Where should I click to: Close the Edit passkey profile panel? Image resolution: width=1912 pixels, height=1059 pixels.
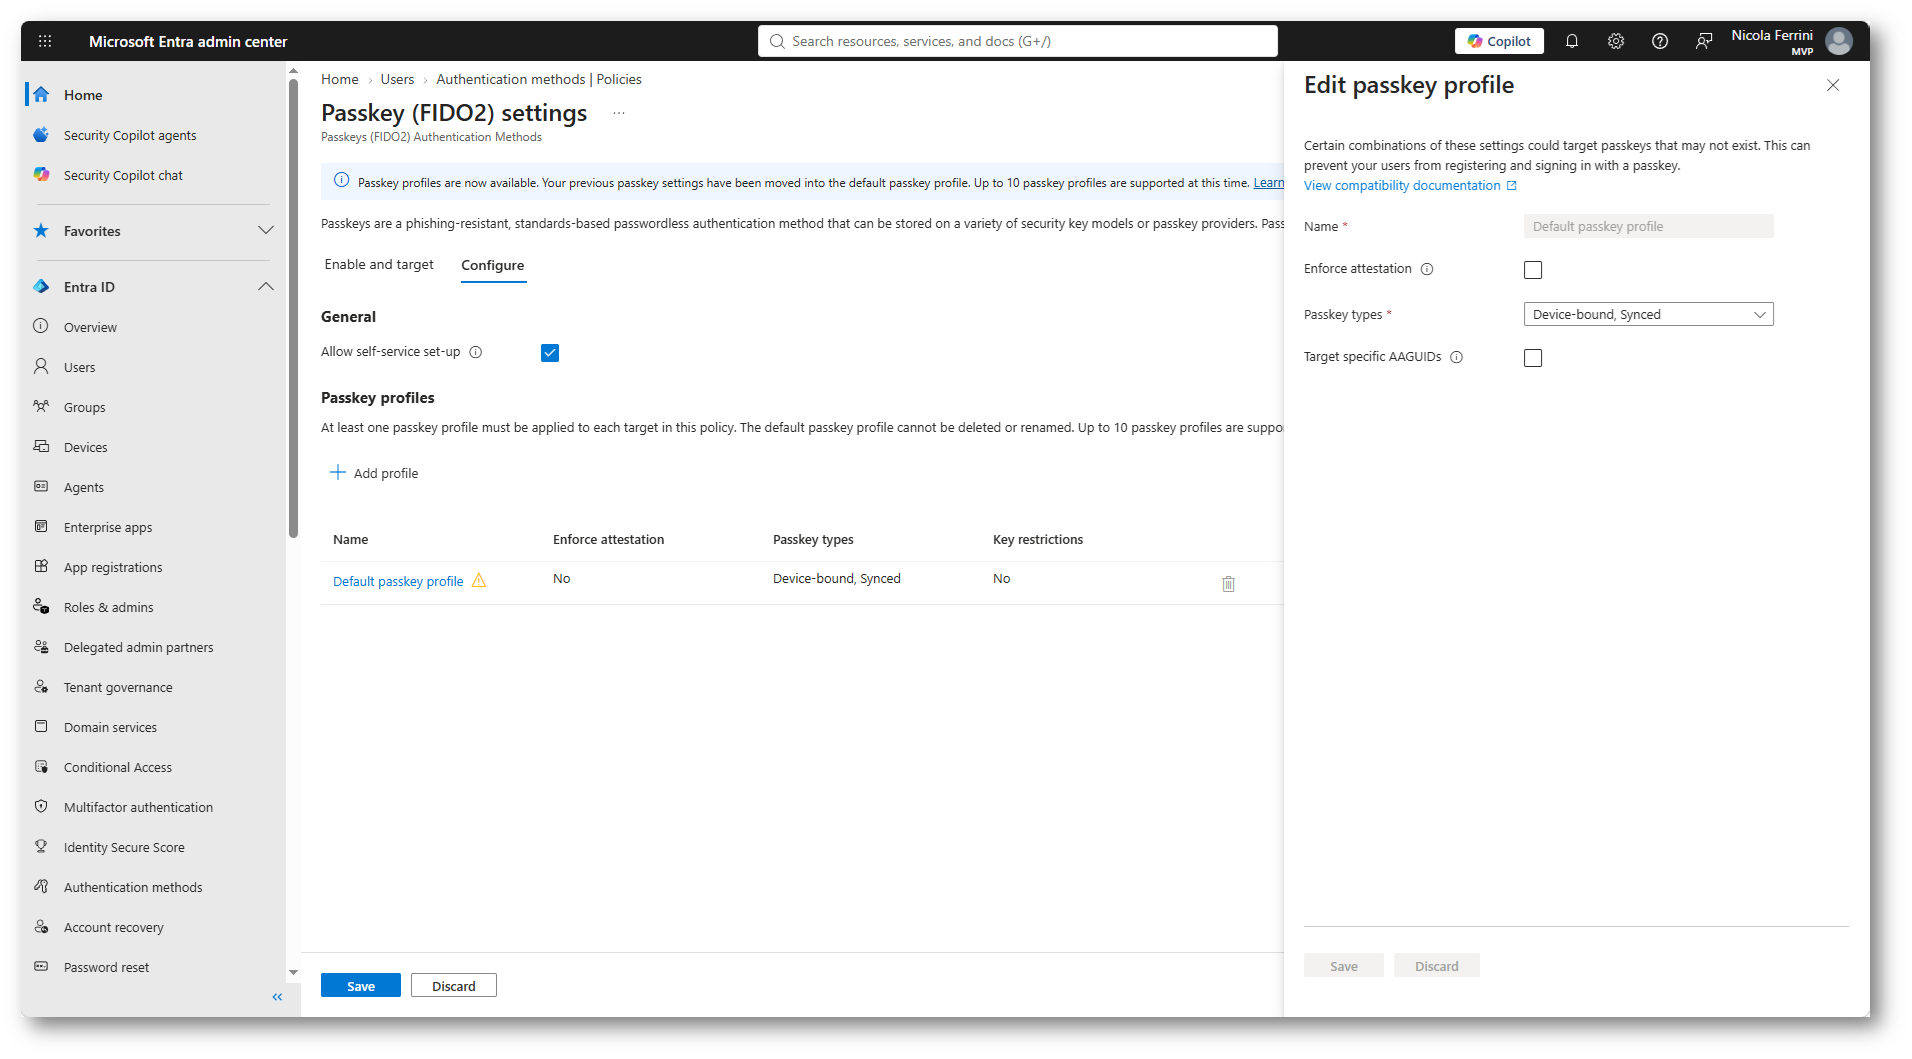pyautogui.click(x=1833, y=85)
